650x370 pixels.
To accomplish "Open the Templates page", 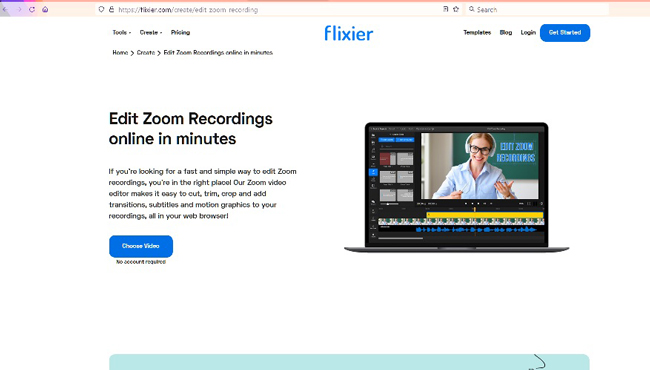I will click(x=477, y=32).
